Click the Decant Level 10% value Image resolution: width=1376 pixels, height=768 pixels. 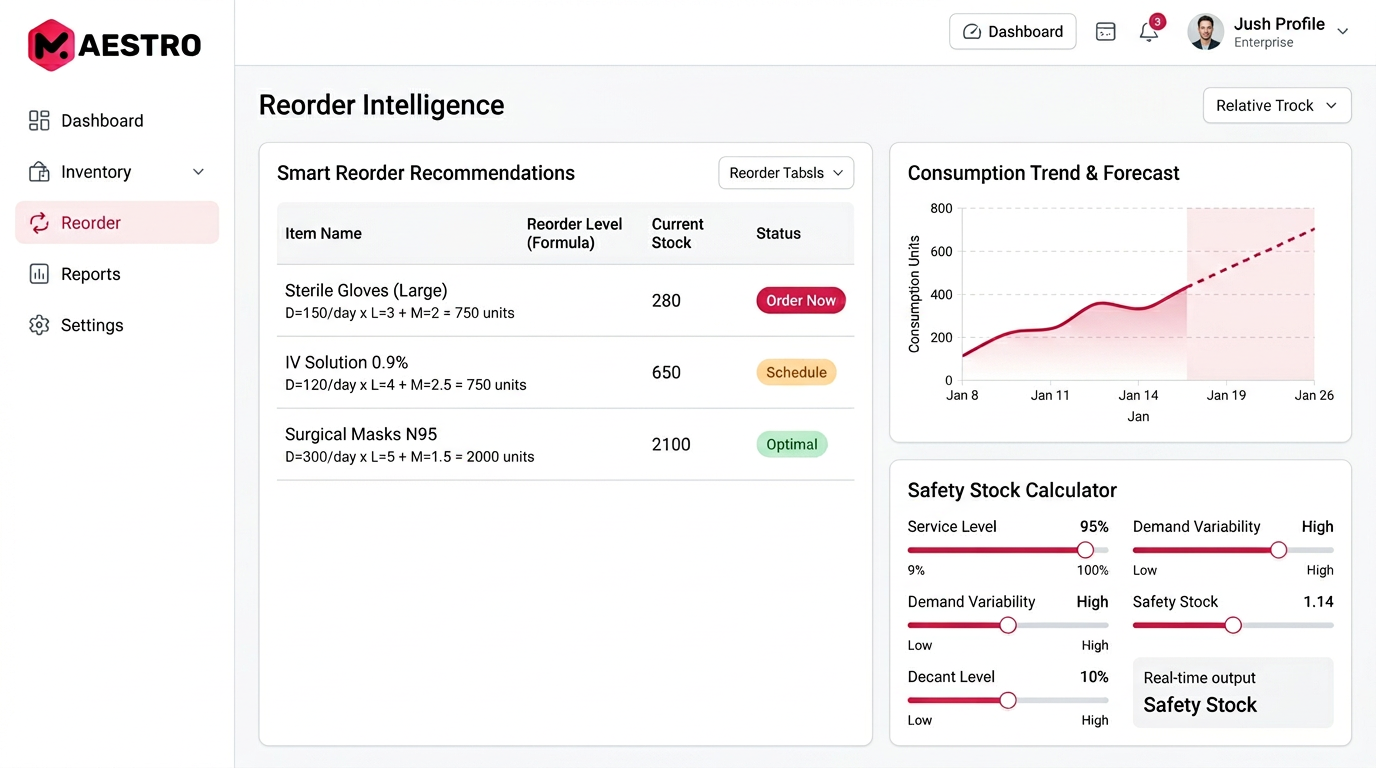pyautogui.click(x=1094, y=677)
